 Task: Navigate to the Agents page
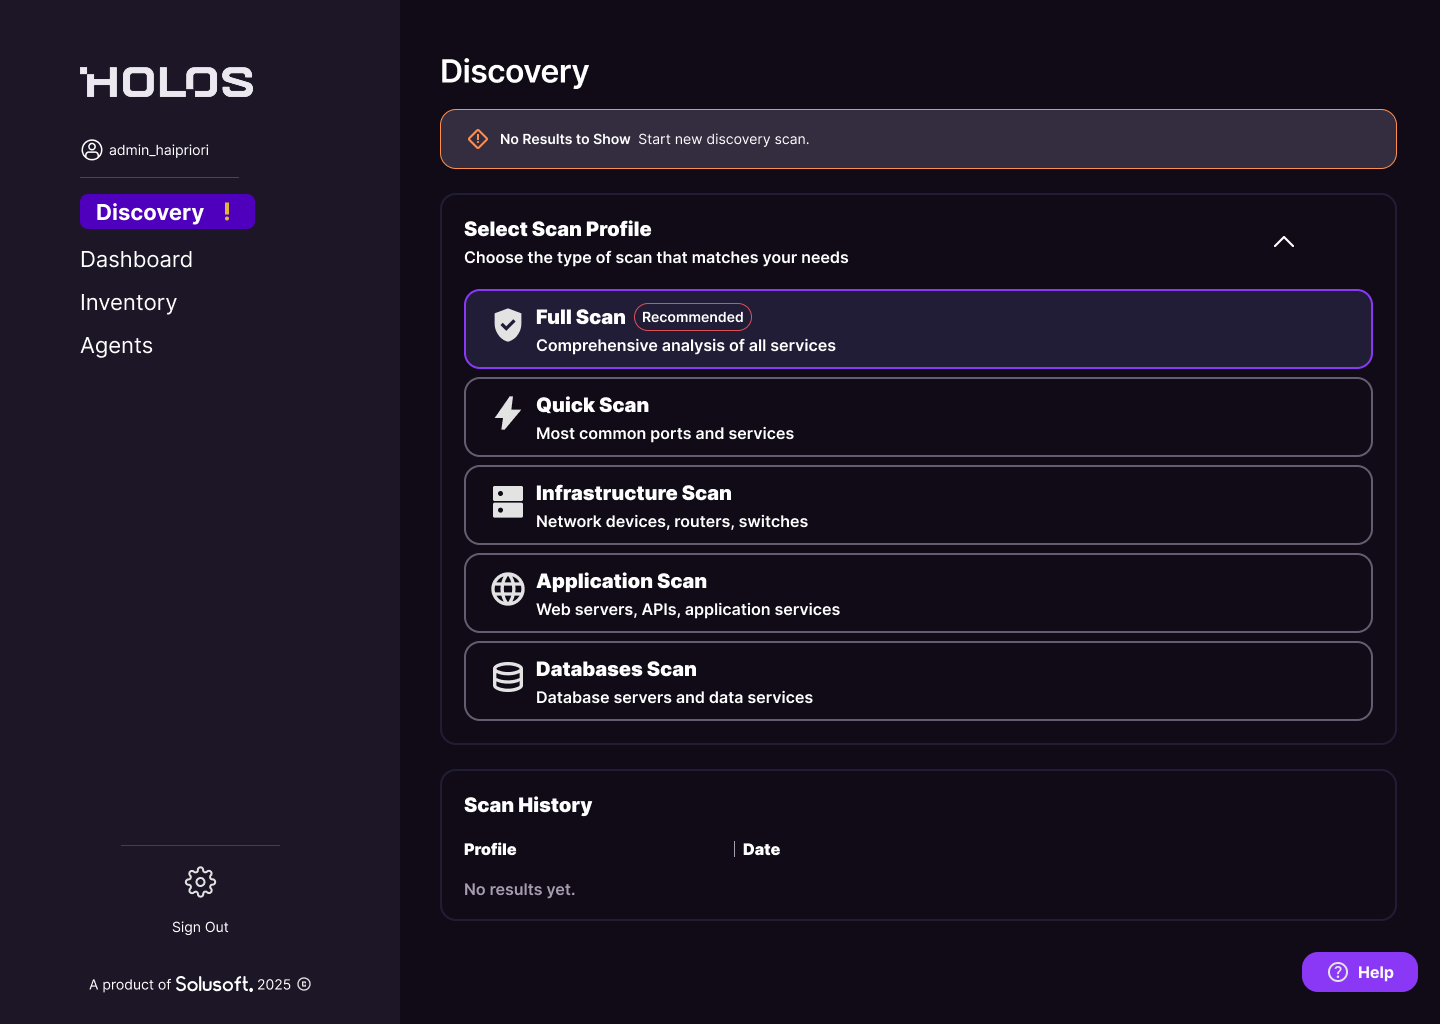coord(116,345)
